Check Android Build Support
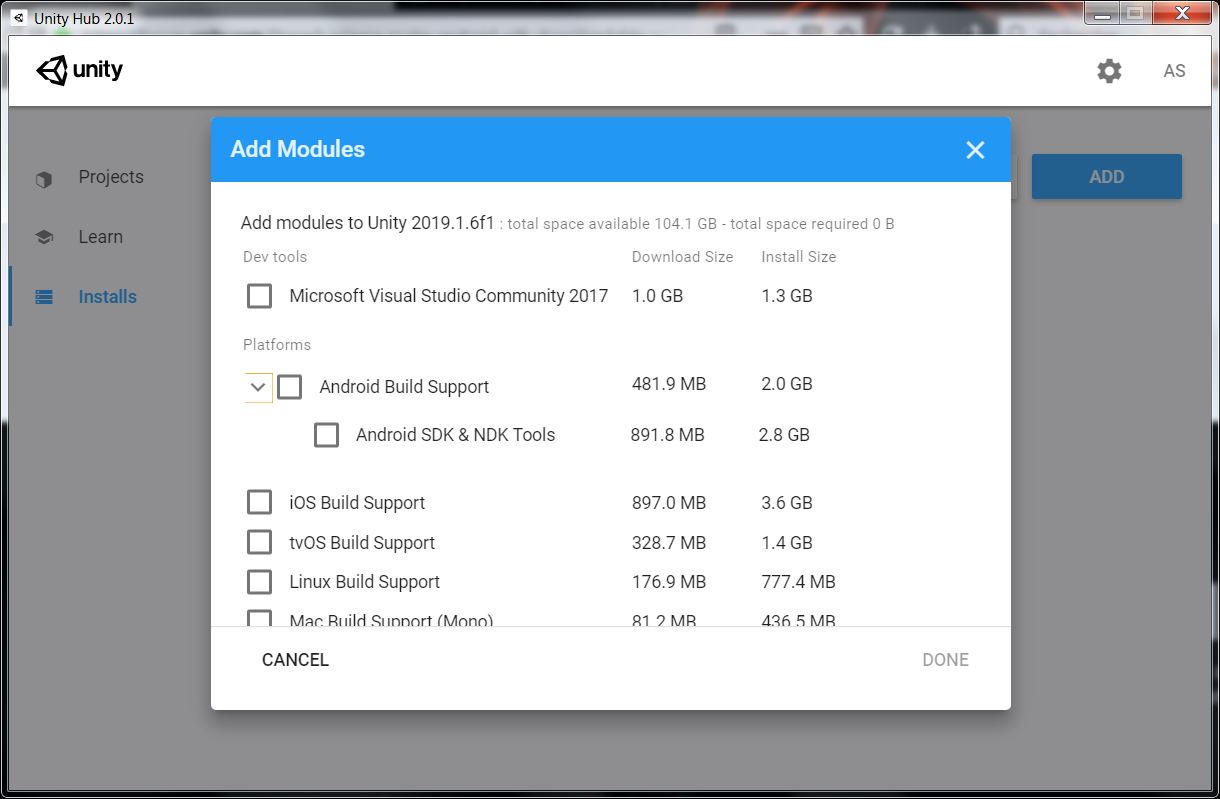Viewport: 1220px width, 799px height. coord(289,387)
